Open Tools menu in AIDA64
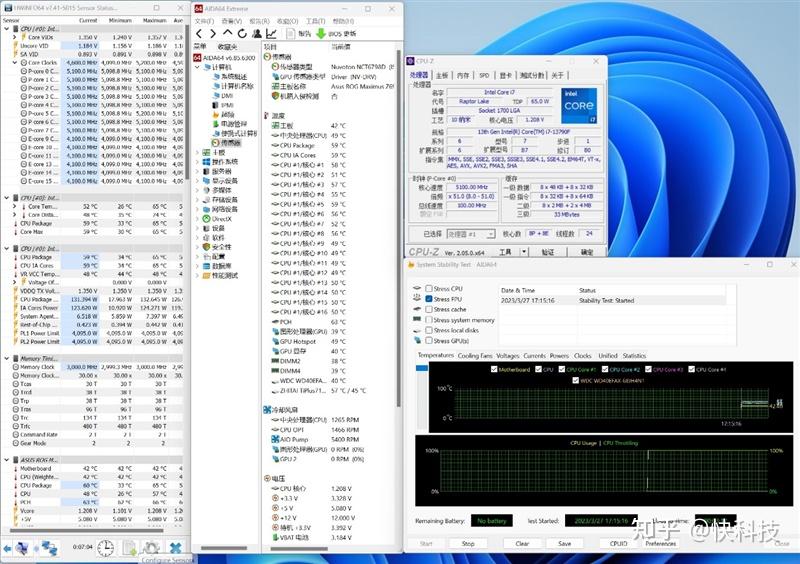Screen dimensions: 800x564 coord(315,21)
